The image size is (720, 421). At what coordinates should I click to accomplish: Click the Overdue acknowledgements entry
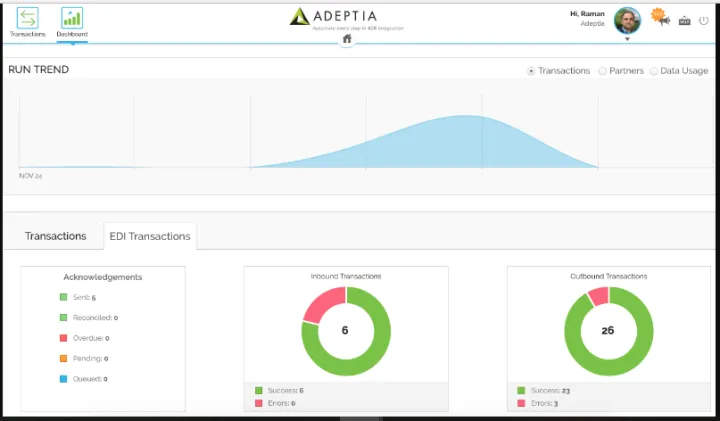(88, 338)
